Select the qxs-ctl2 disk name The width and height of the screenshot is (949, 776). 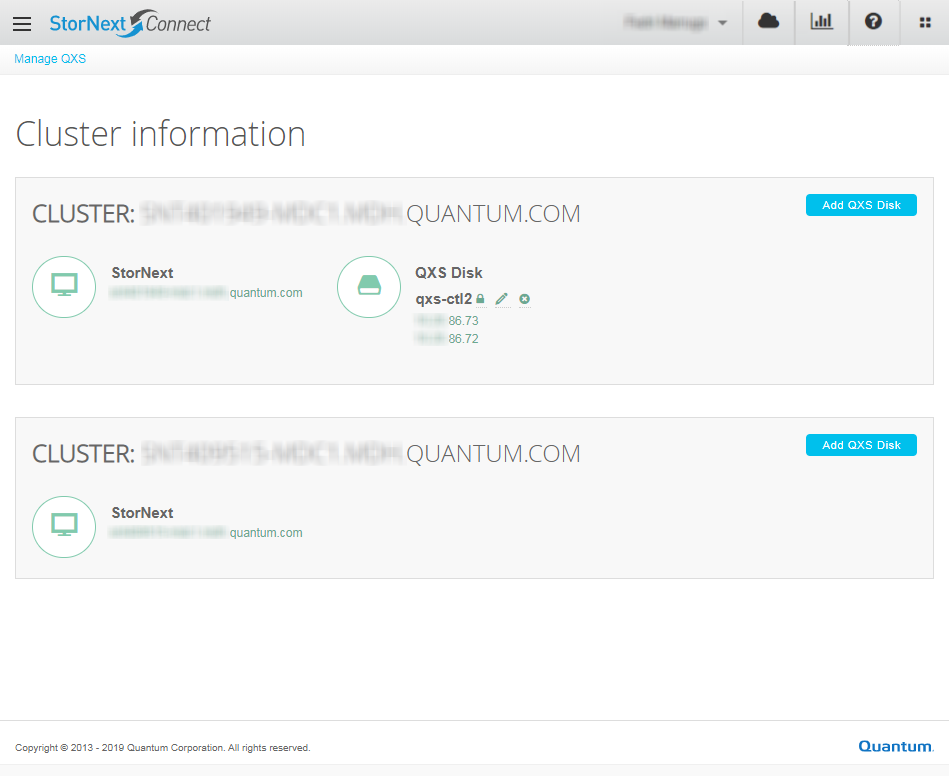pyautogui.click(x=444, y=299)
